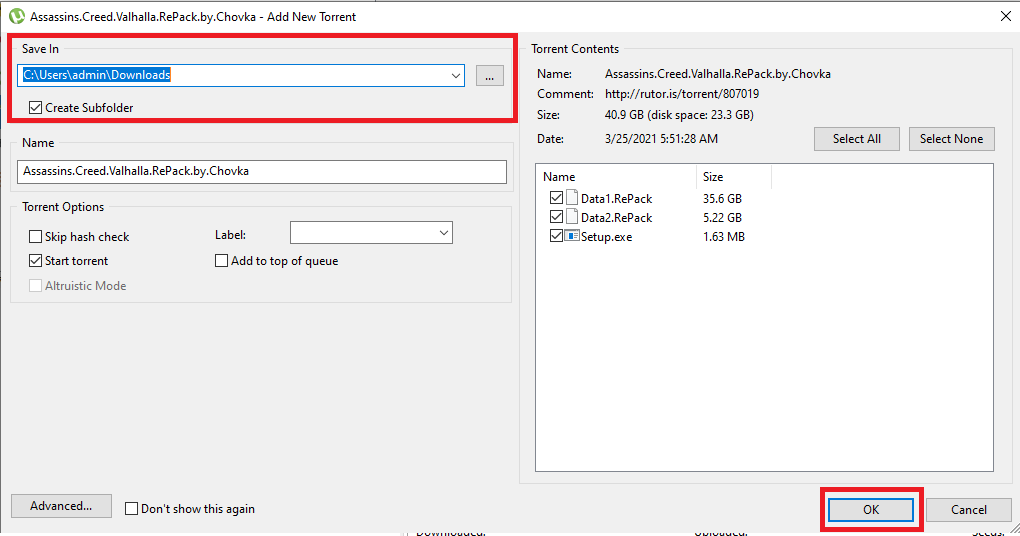Click the Data2.RePack file icon

tap(572, 217)
